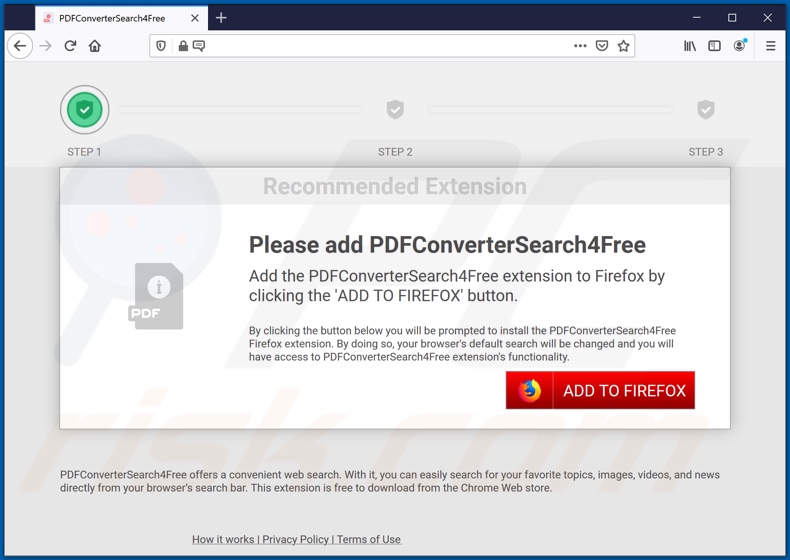Save page to Pocket icon
Screen dimensions: 790x560
pyautogui.click(x=602, y=46)
